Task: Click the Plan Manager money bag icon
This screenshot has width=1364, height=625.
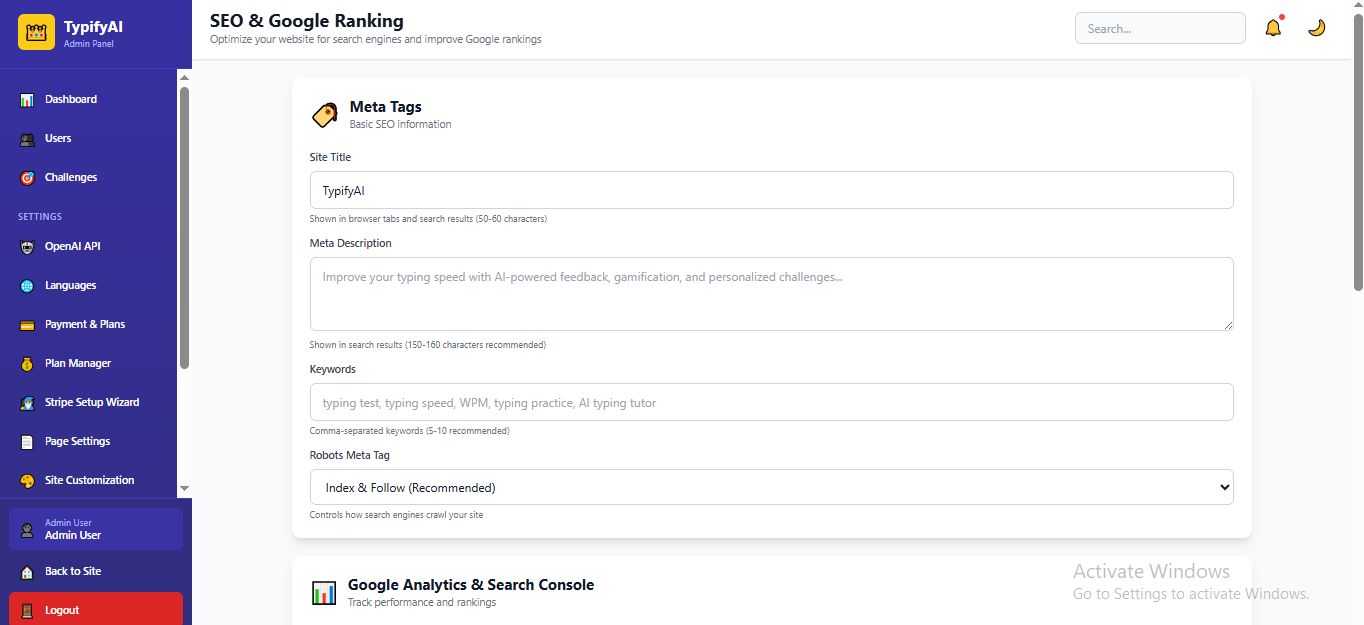Action: pyautogui.click(x=27, y=364)
